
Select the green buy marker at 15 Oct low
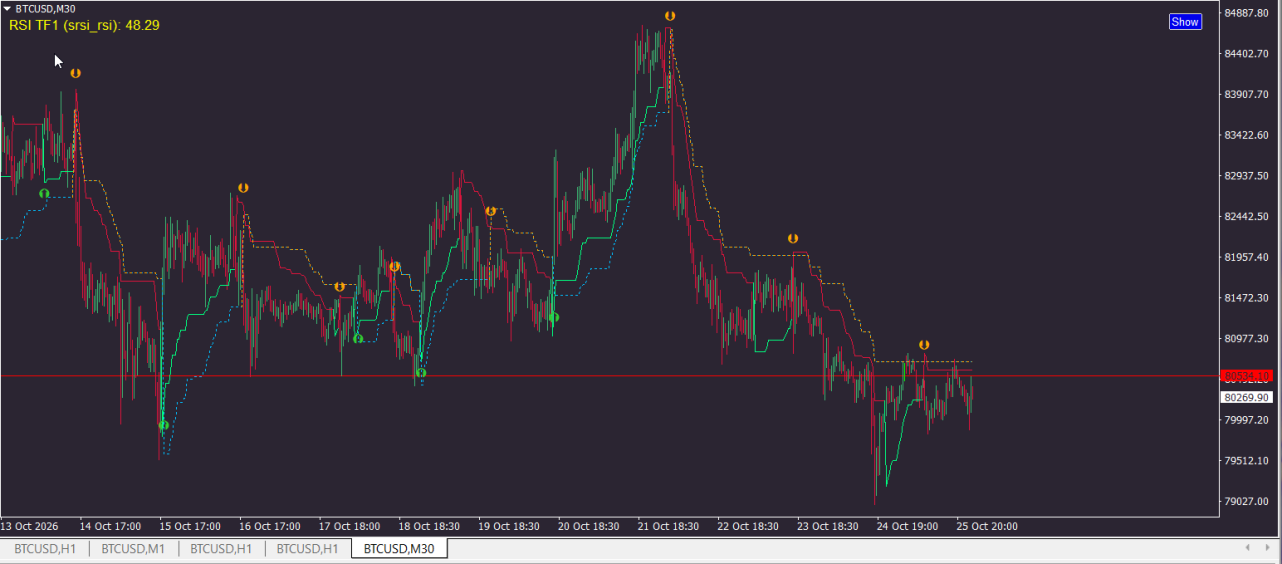click(164, 425)
